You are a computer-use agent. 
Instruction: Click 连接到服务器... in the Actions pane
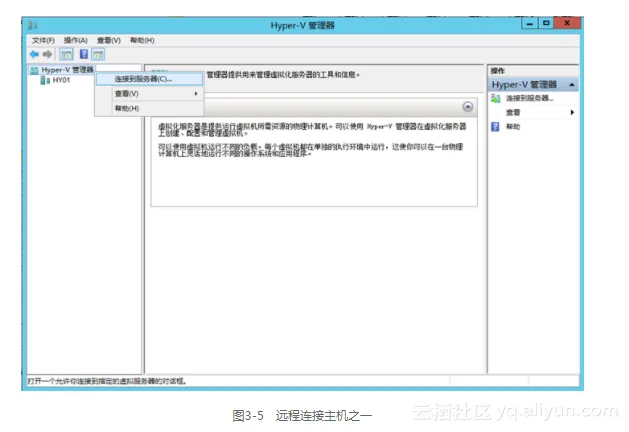(530, 98)
